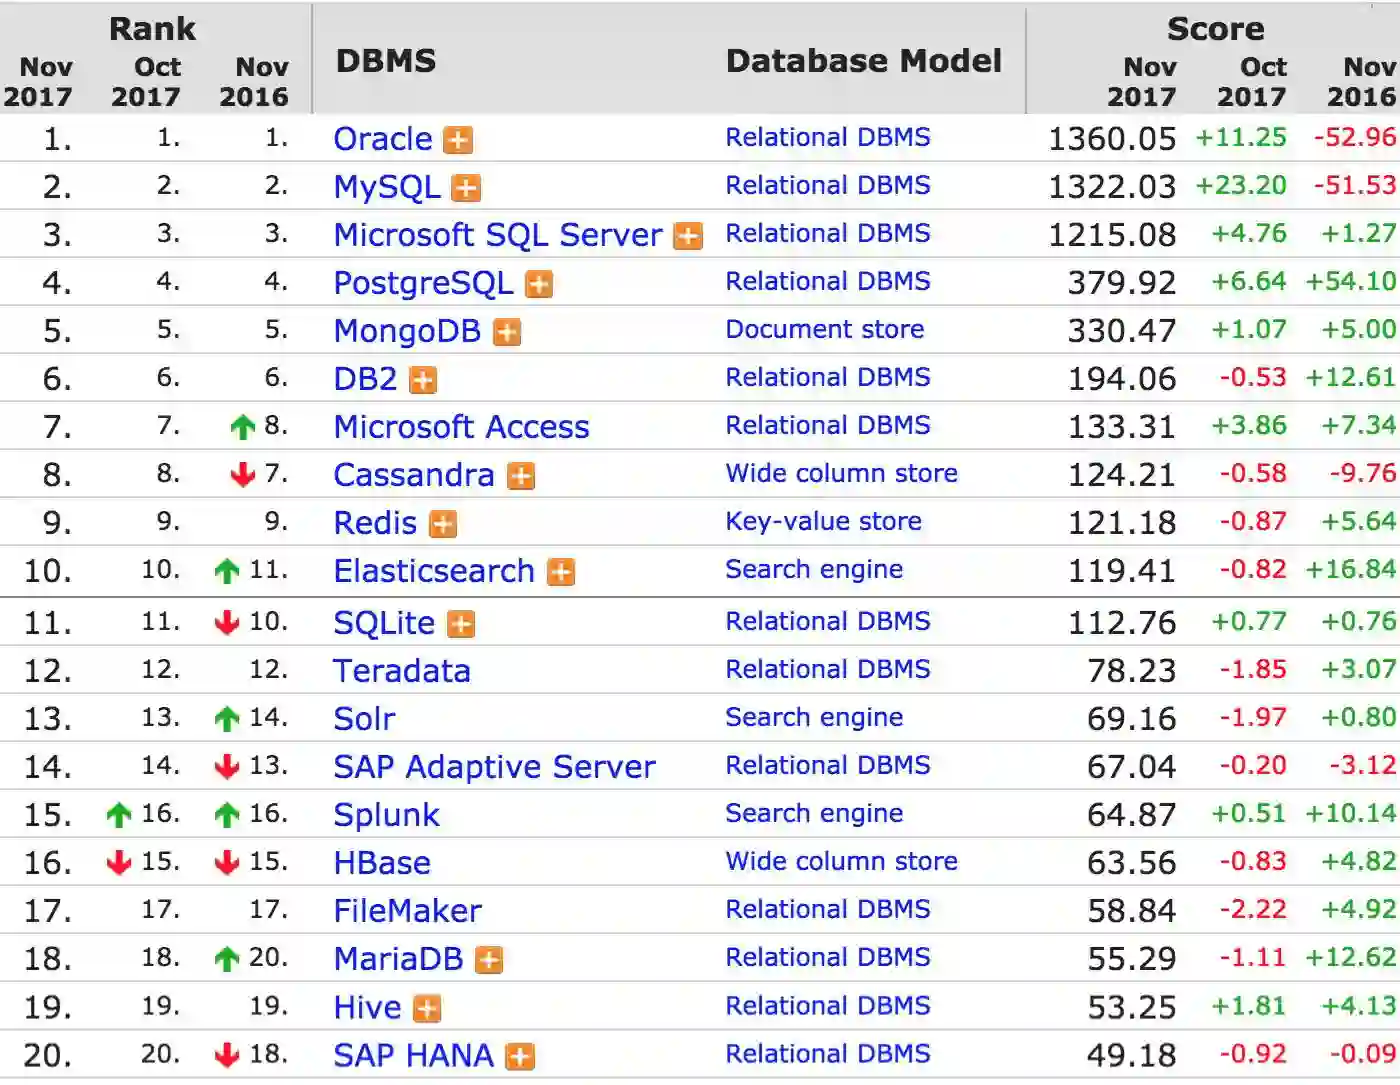This screenshot has width=1400, height=1085.
Task: Click the orange plus beside MongoDB
Action: click(x=507, y=332)
